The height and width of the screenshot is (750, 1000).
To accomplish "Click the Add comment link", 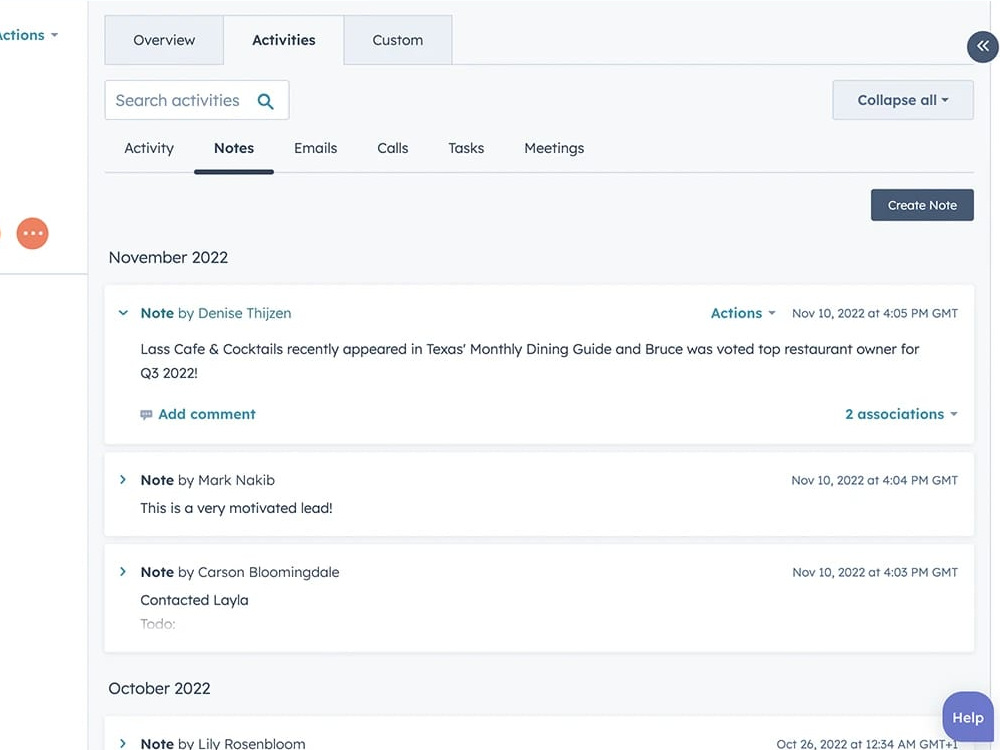I will pos(207,414).
